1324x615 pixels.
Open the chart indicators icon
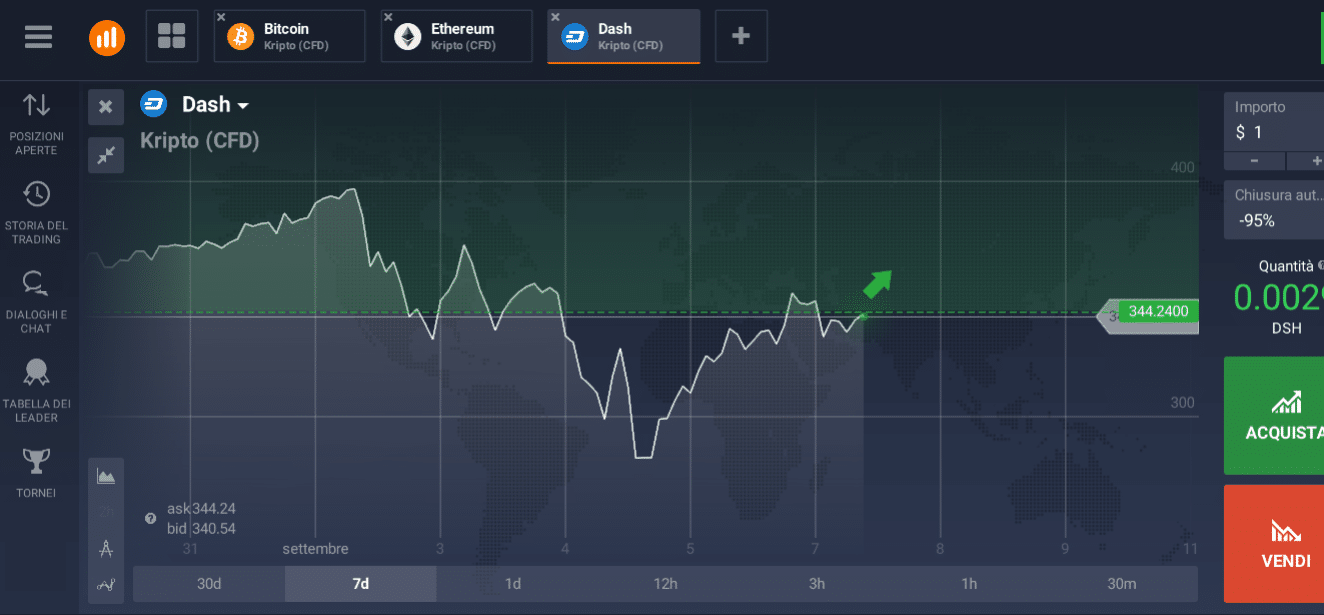[x=106, y=585]
